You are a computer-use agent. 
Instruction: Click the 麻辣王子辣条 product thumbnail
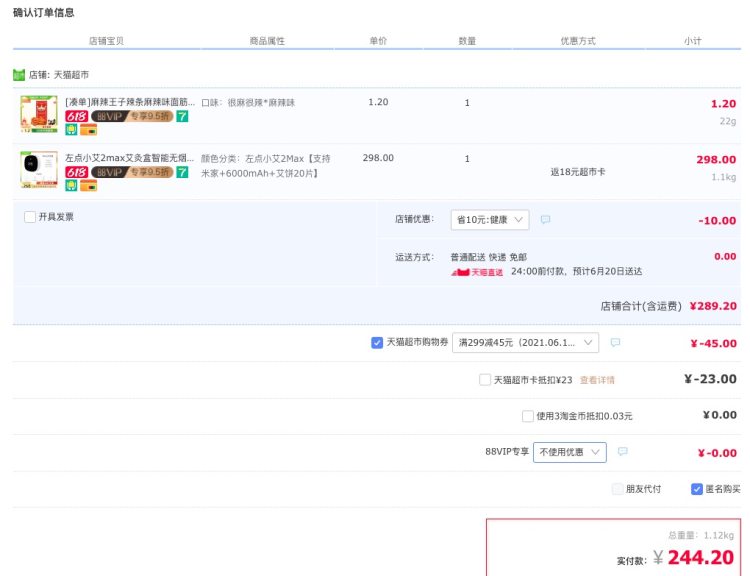coord(39,114)
